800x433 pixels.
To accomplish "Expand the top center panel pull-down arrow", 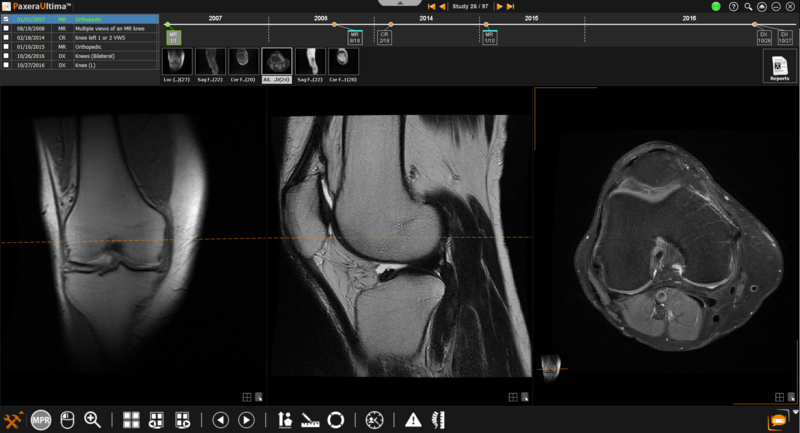I will (x=399, y=3).
